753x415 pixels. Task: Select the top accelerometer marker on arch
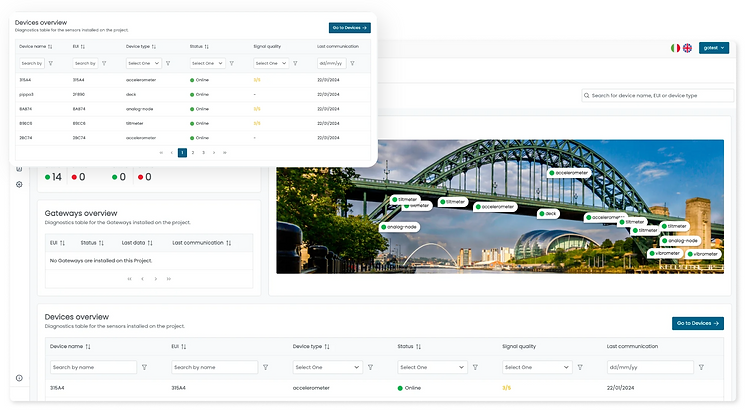pos(569,173)
